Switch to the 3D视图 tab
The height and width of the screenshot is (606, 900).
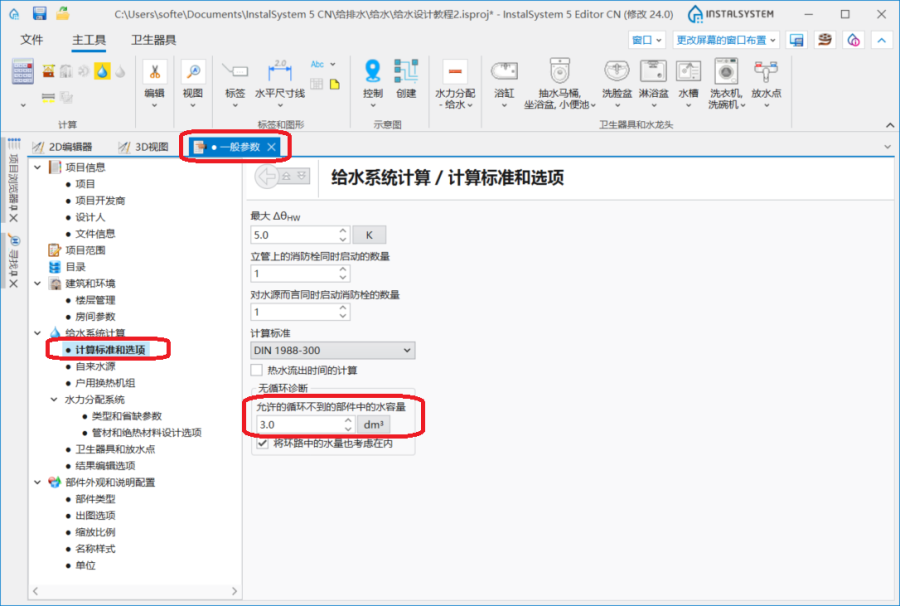tap(143, 147)
